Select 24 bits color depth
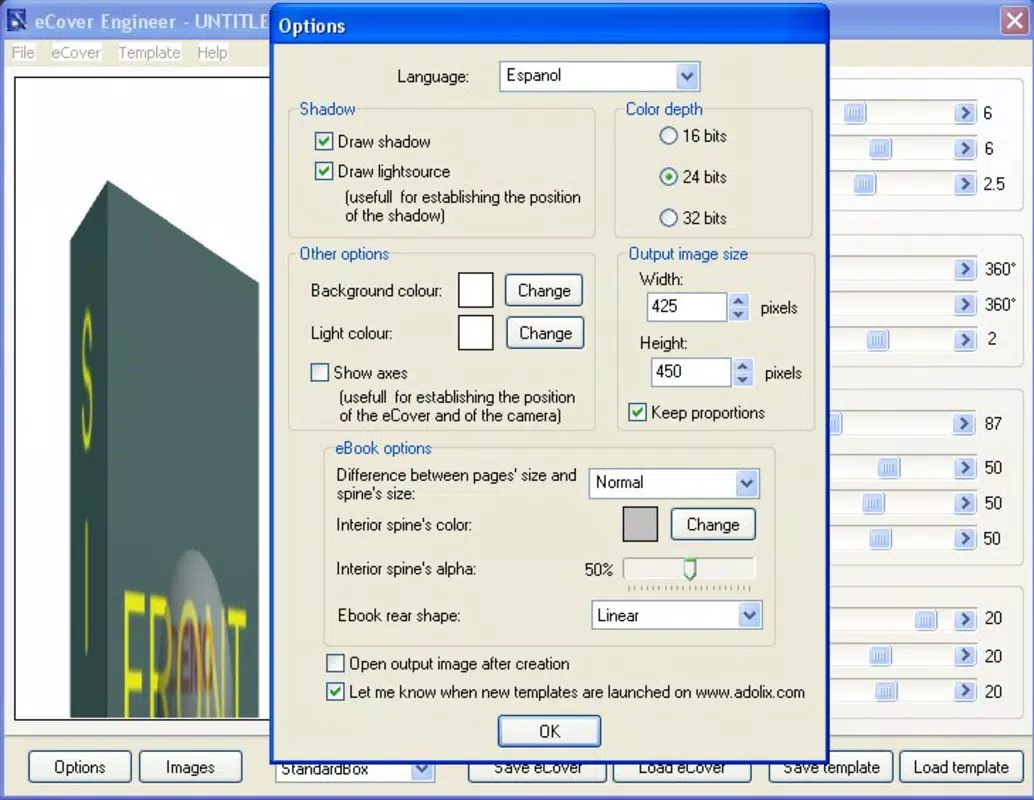This screenshot has width=1034, height=800. tap(668, 177)
